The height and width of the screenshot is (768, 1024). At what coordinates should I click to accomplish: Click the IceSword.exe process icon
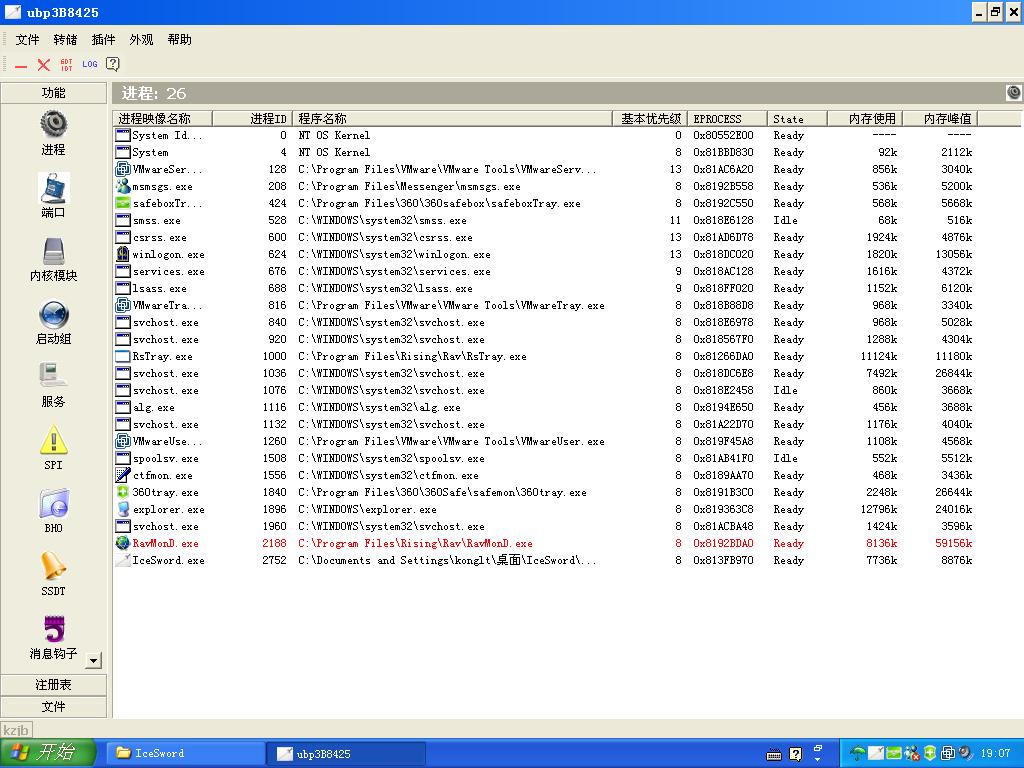coord(122,560)
